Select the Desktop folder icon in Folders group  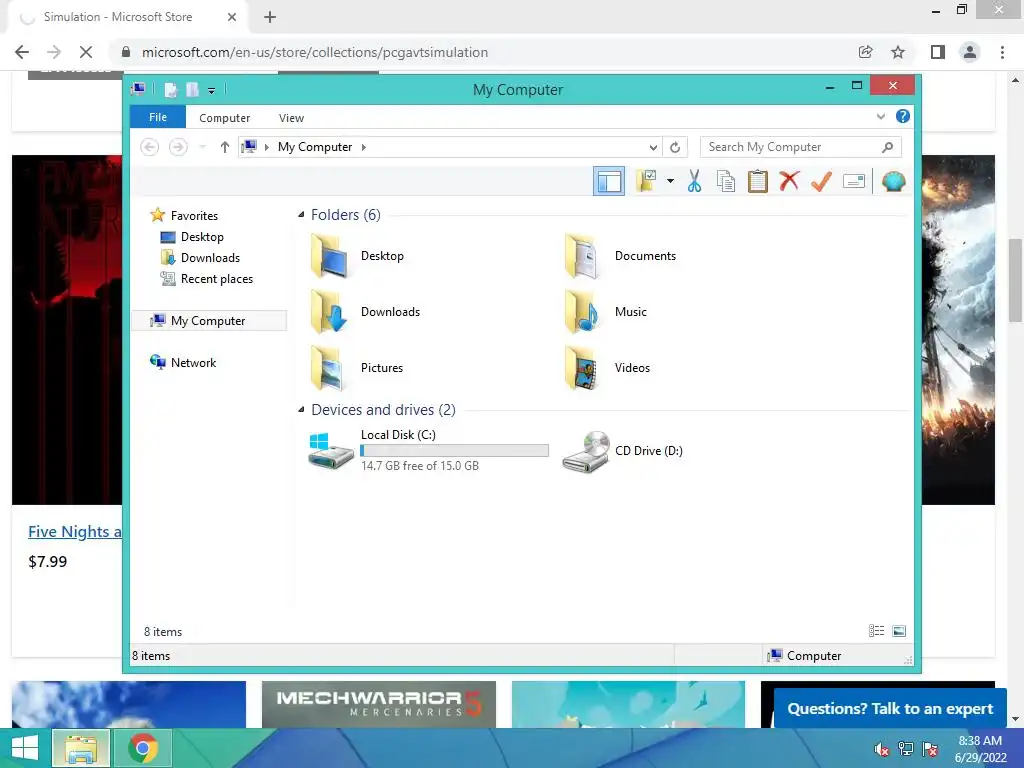[x=330, y=256]
